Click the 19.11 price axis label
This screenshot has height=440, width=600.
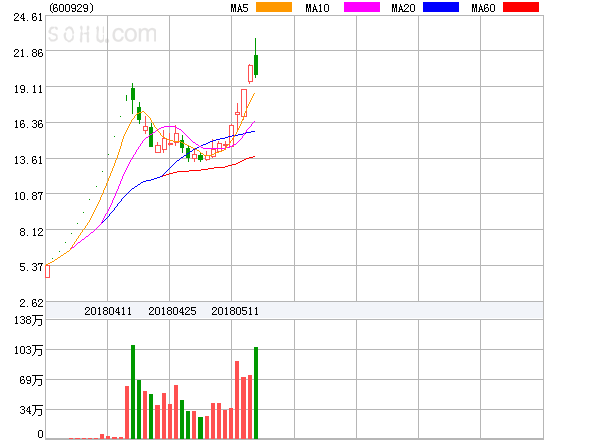(28, 89)
